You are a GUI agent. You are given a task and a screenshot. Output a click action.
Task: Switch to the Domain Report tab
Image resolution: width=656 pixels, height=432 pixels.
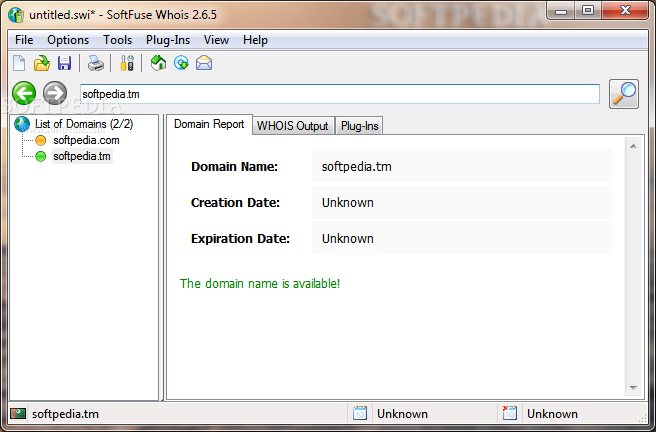209,124
